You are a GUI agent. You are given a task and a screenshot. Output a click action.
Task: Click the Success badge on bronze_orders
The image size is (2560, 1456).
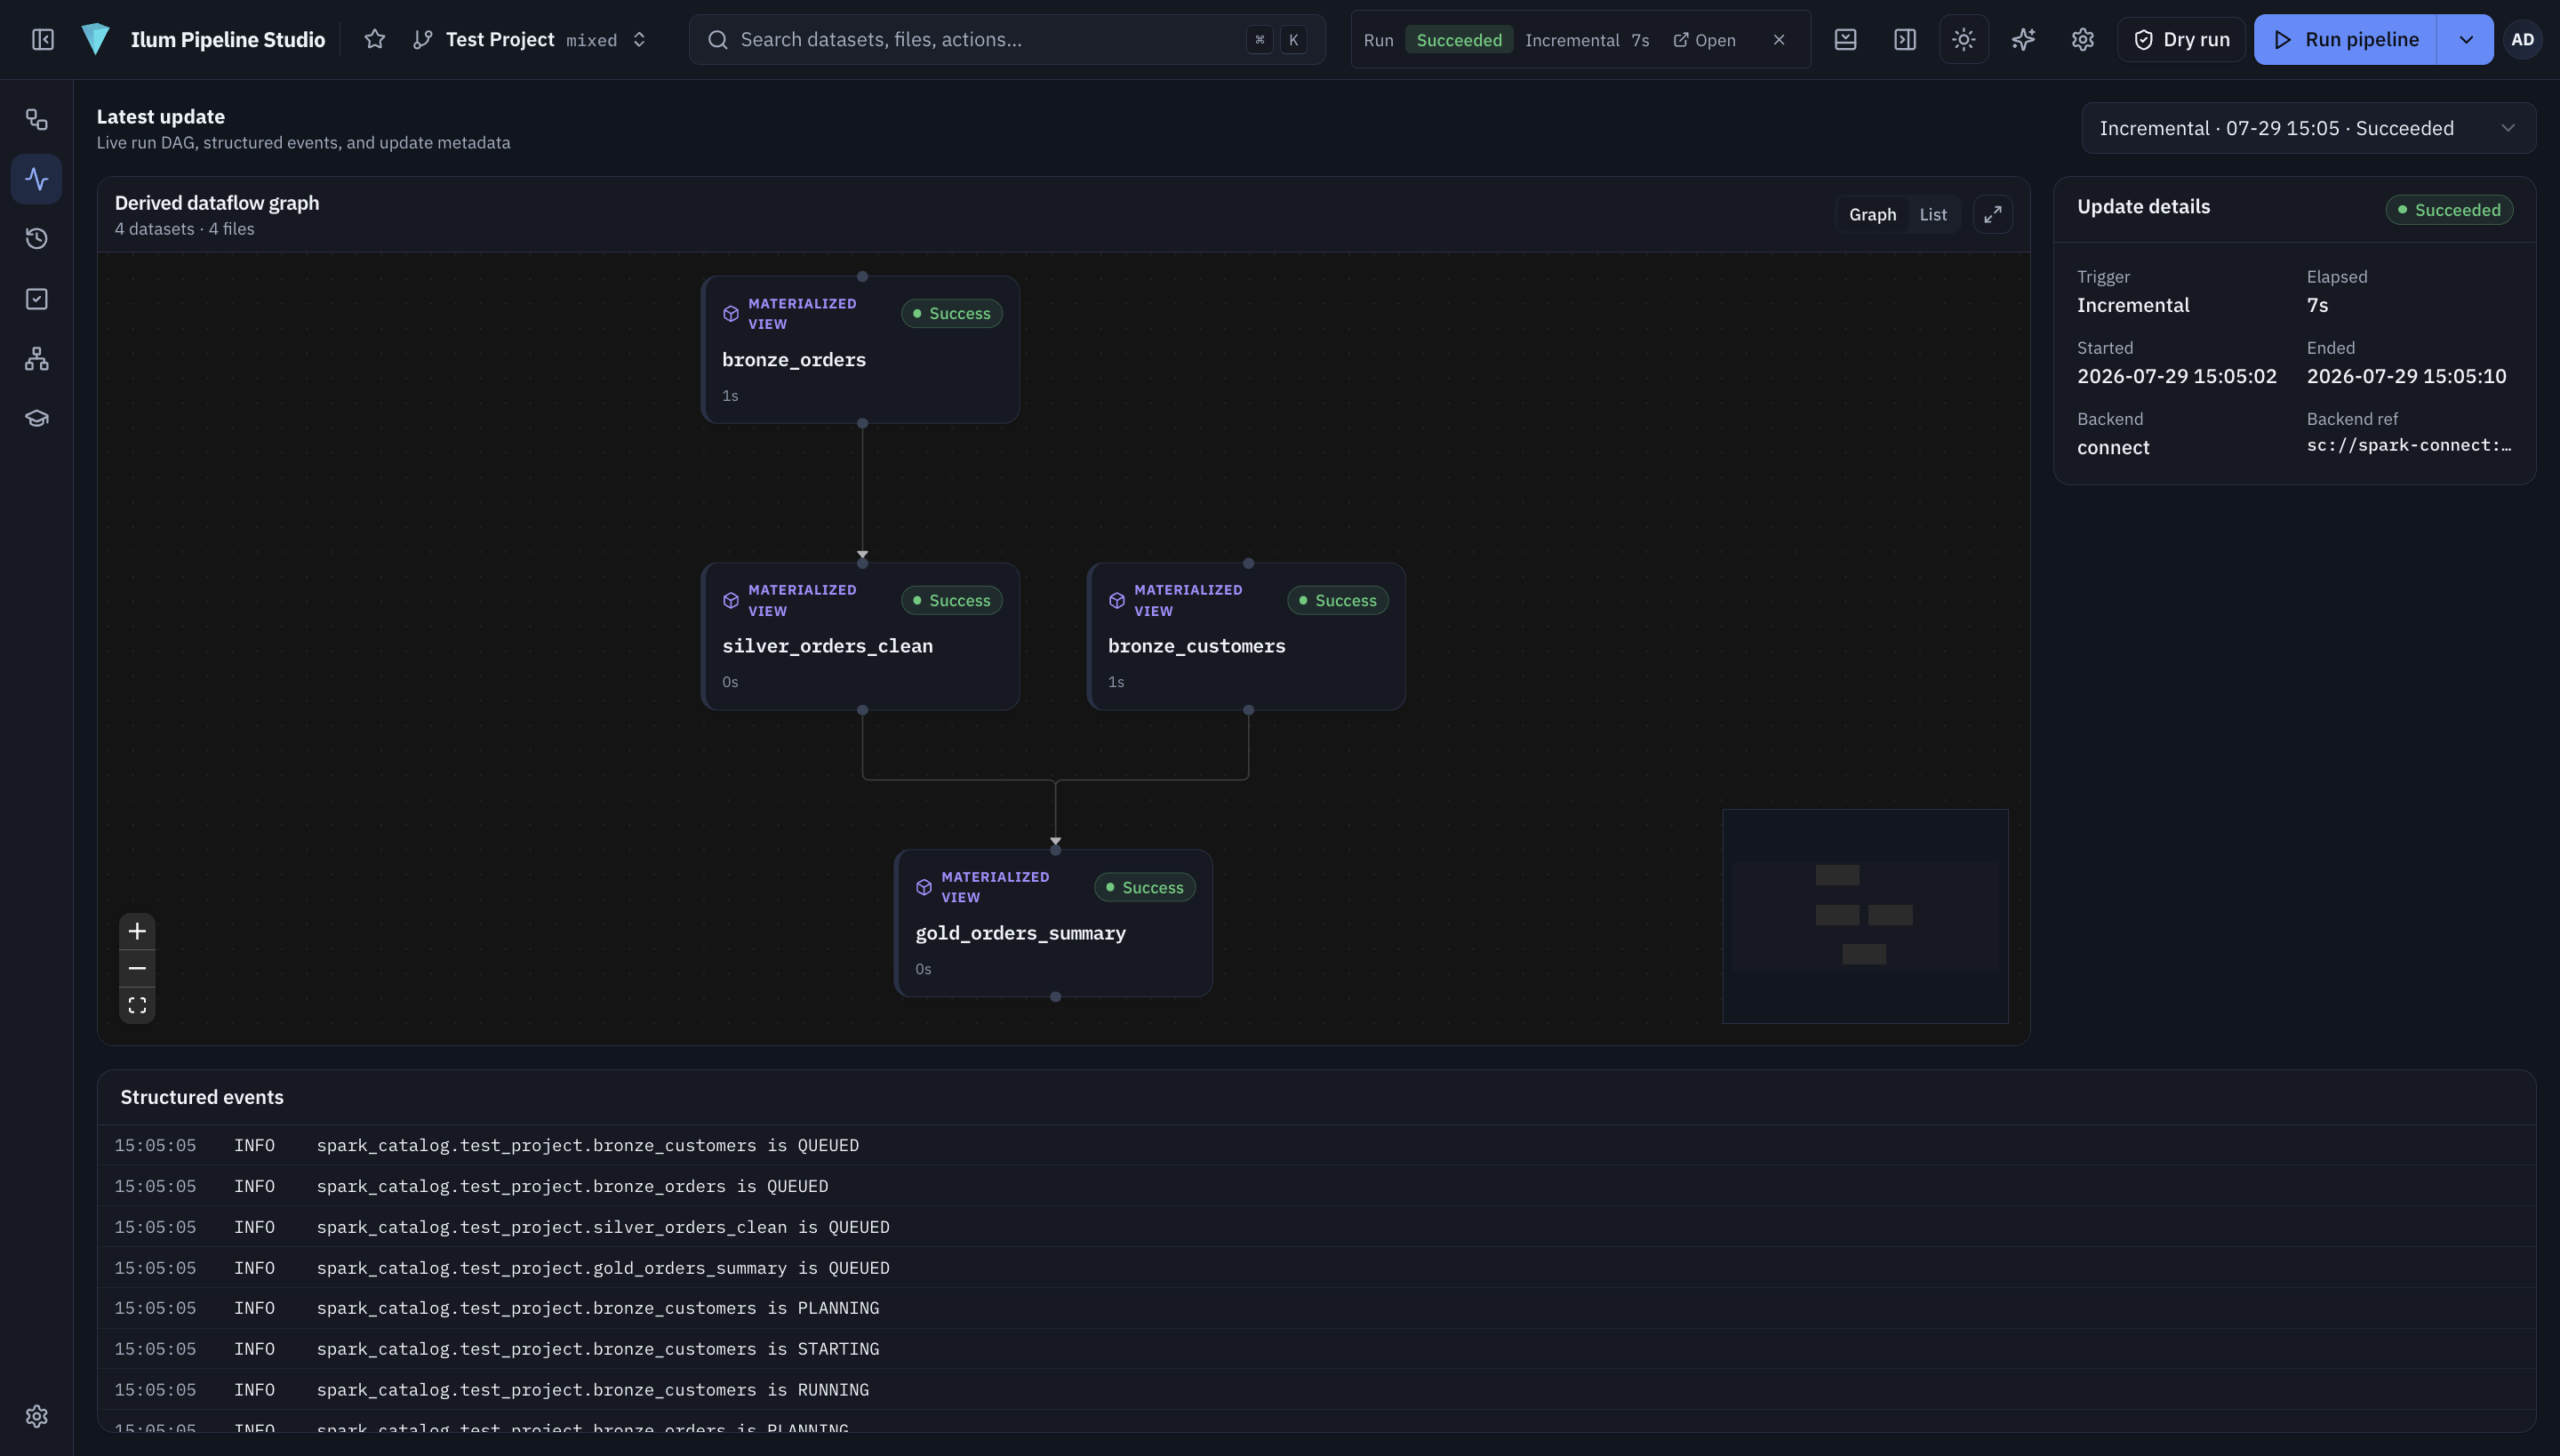coord(952,313)
